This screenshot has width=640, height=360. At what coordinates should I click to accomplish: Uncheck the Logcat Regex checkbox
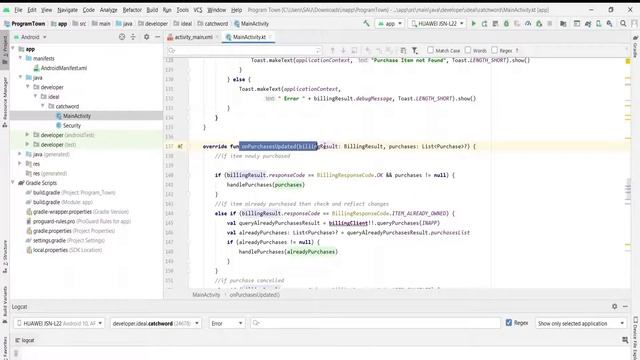[509, 322]
